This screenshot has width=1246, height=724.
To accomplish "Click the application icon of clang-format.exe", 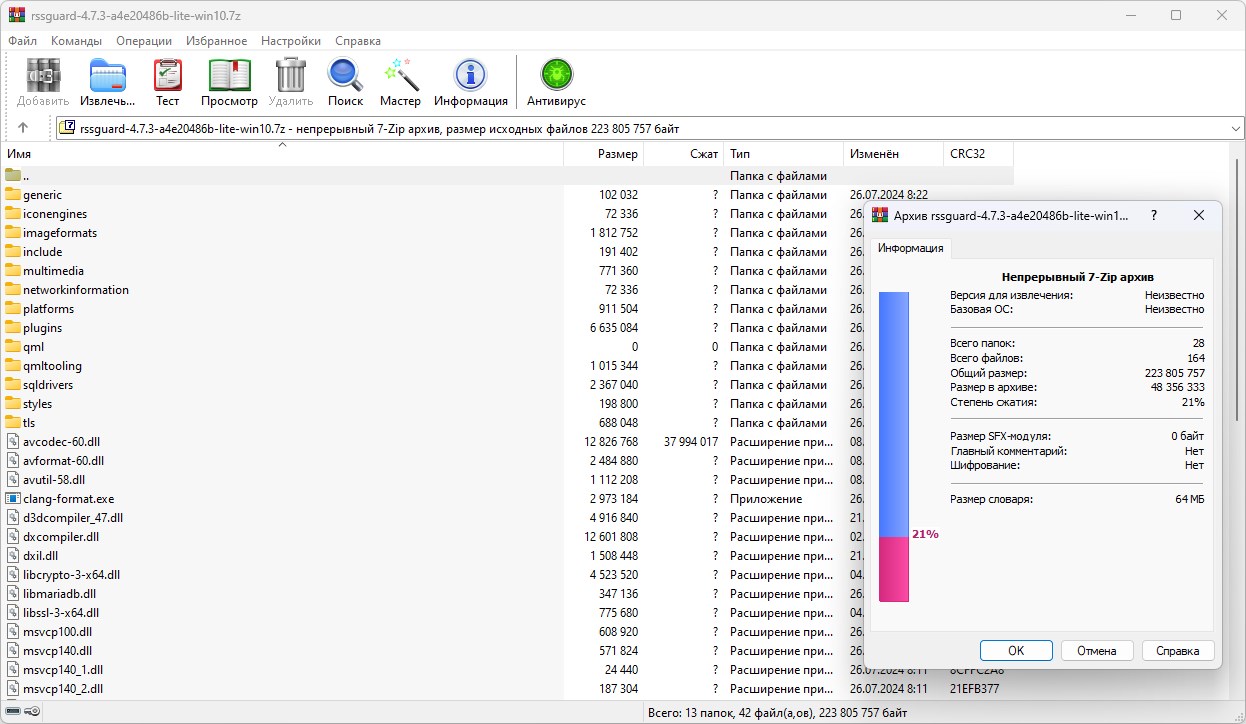I will (x=13, y=499).
